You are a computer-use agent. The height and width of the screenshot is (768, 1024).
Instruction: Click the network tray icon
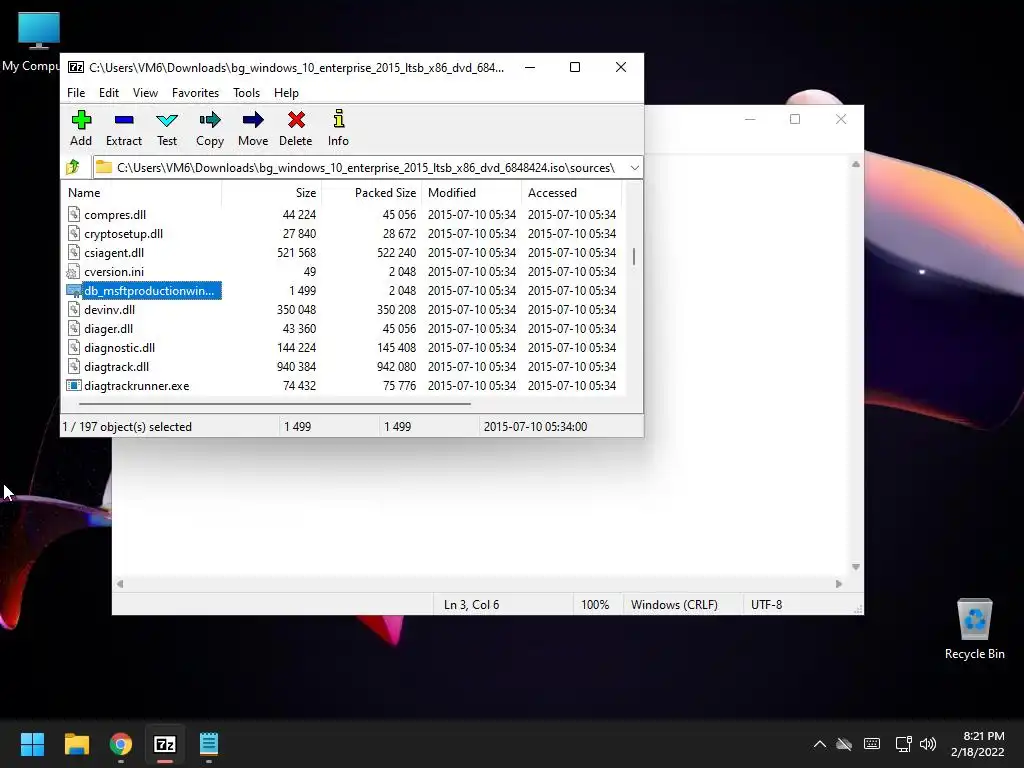click(903, 744)
